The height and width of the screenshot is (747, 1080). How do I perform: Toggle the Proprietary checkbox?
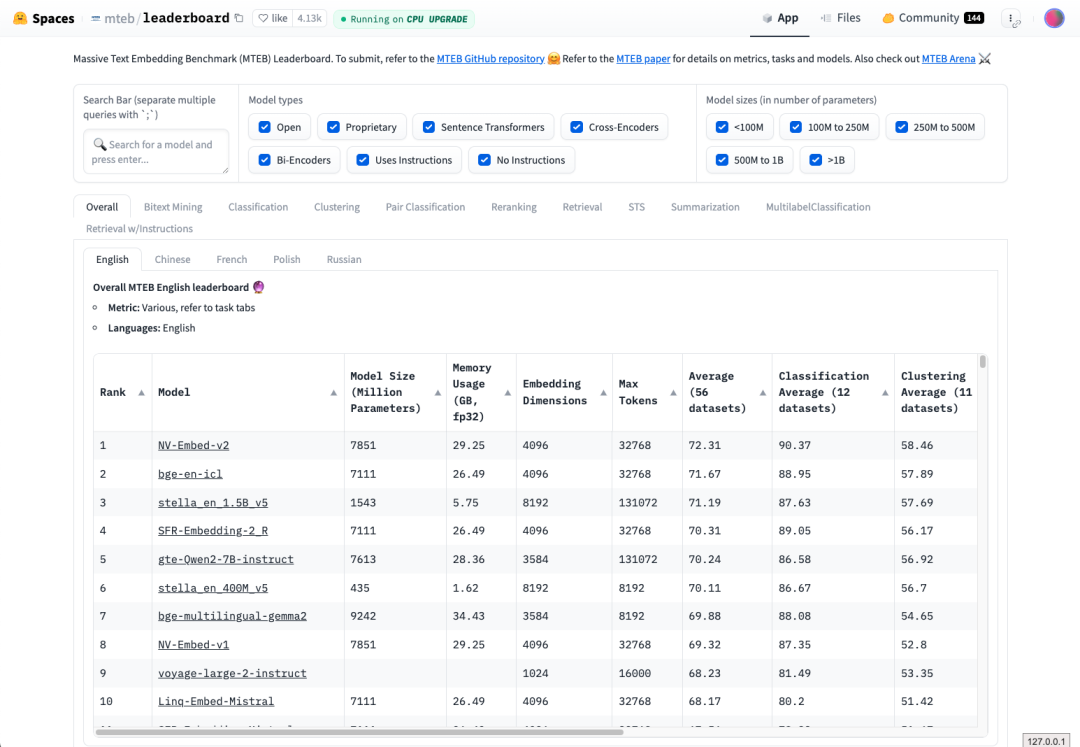[333, 127]
